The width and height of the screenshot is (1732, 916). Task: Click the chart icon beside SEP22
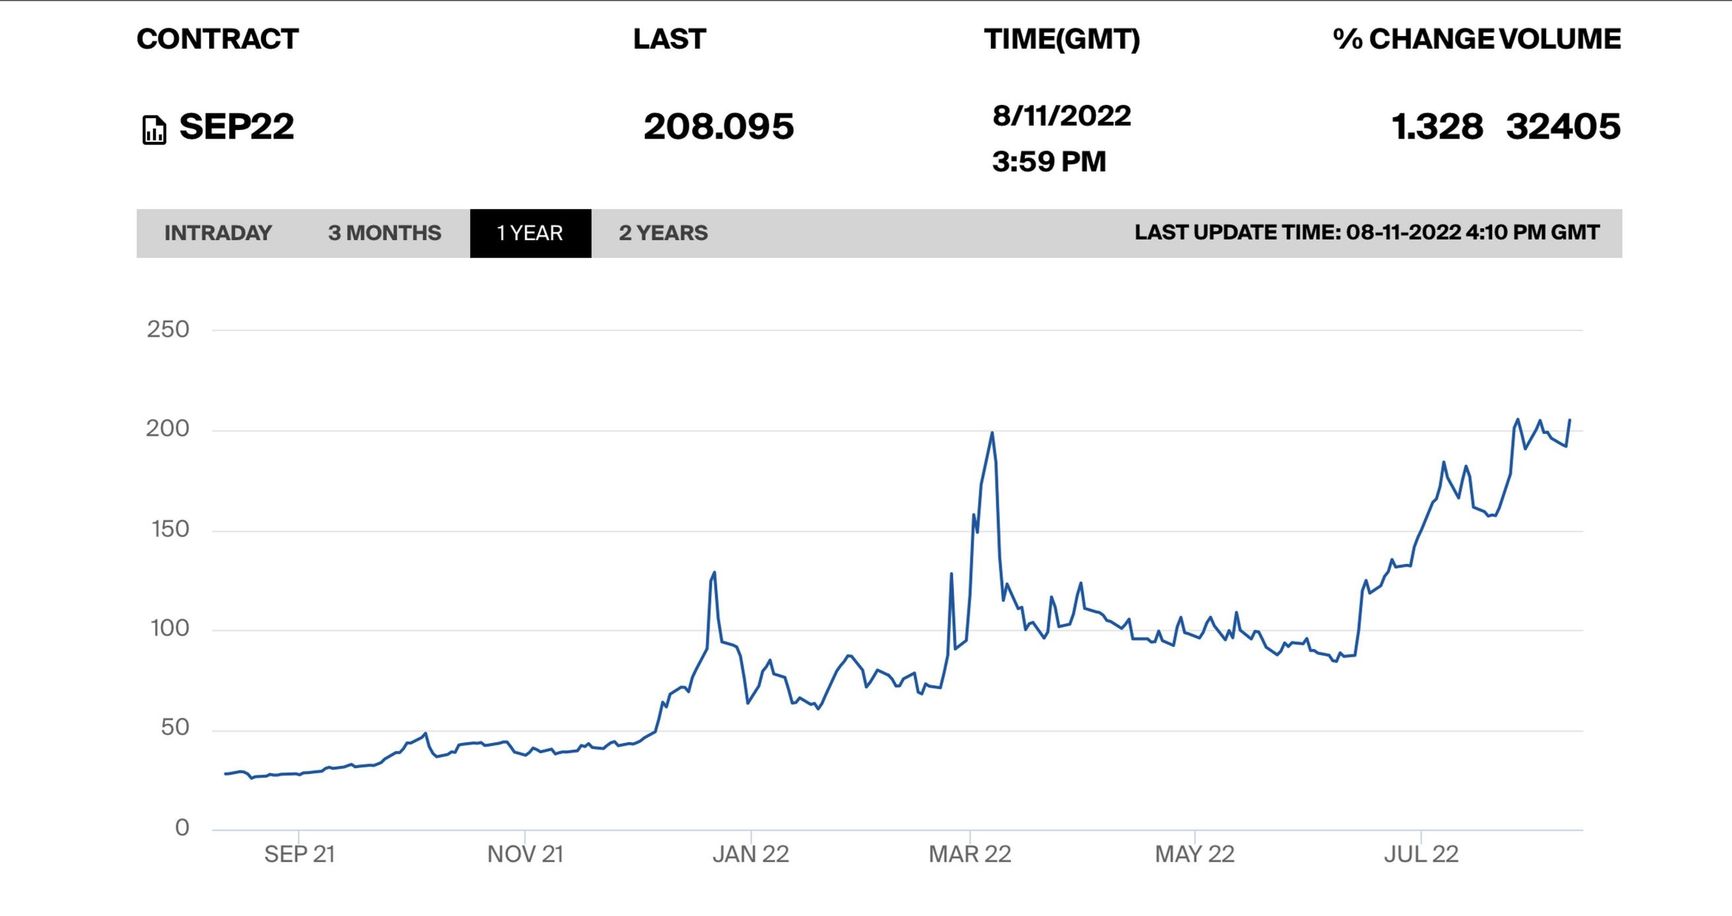pyautogui.click(x=154, y=130)
